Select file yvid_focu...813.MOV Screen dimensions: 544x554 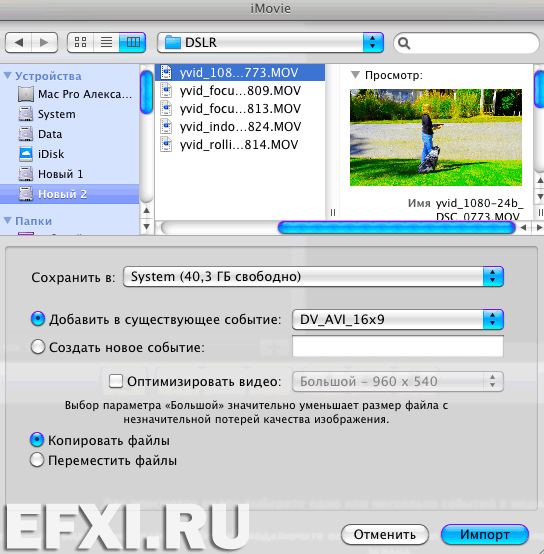click(x=240, y=109)
